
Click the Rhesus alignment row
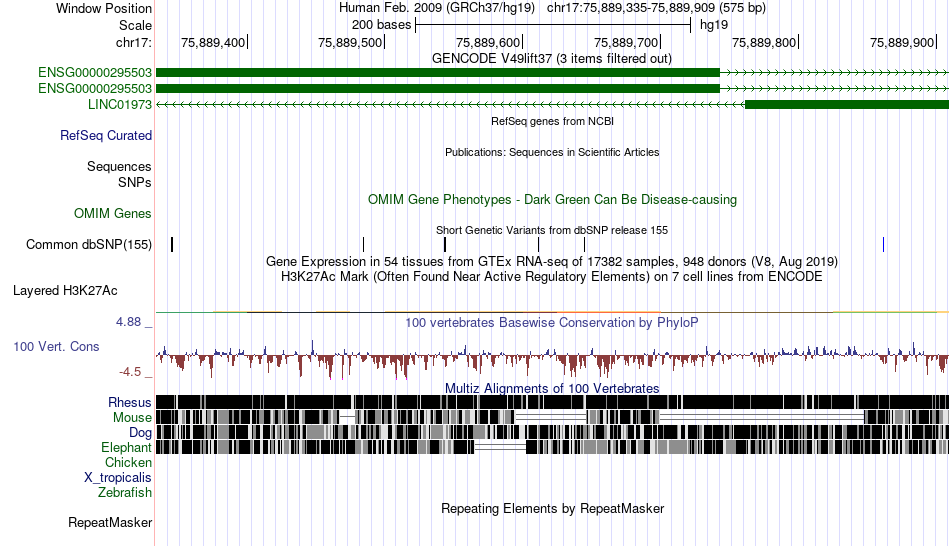point(552,402)
